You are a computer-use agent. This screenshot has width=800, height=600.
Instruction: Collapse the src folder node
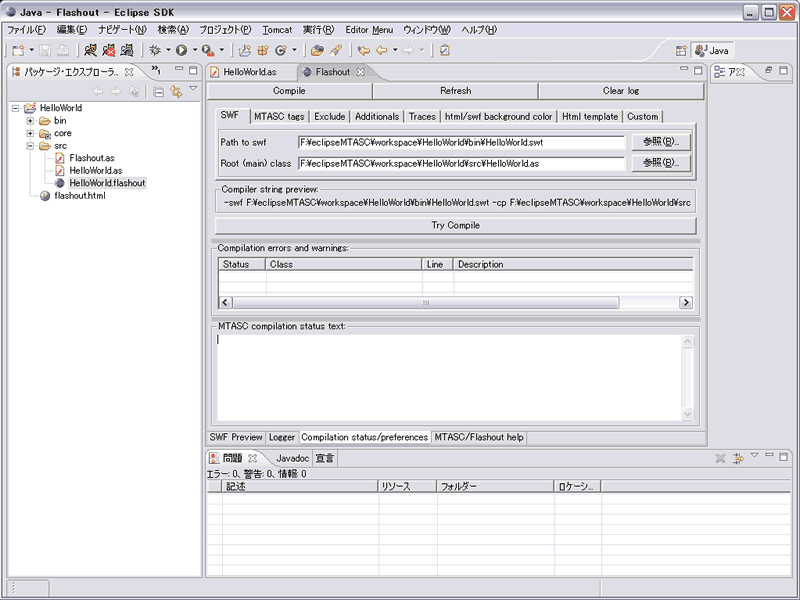pyautogui.click(x=30, y=146)
